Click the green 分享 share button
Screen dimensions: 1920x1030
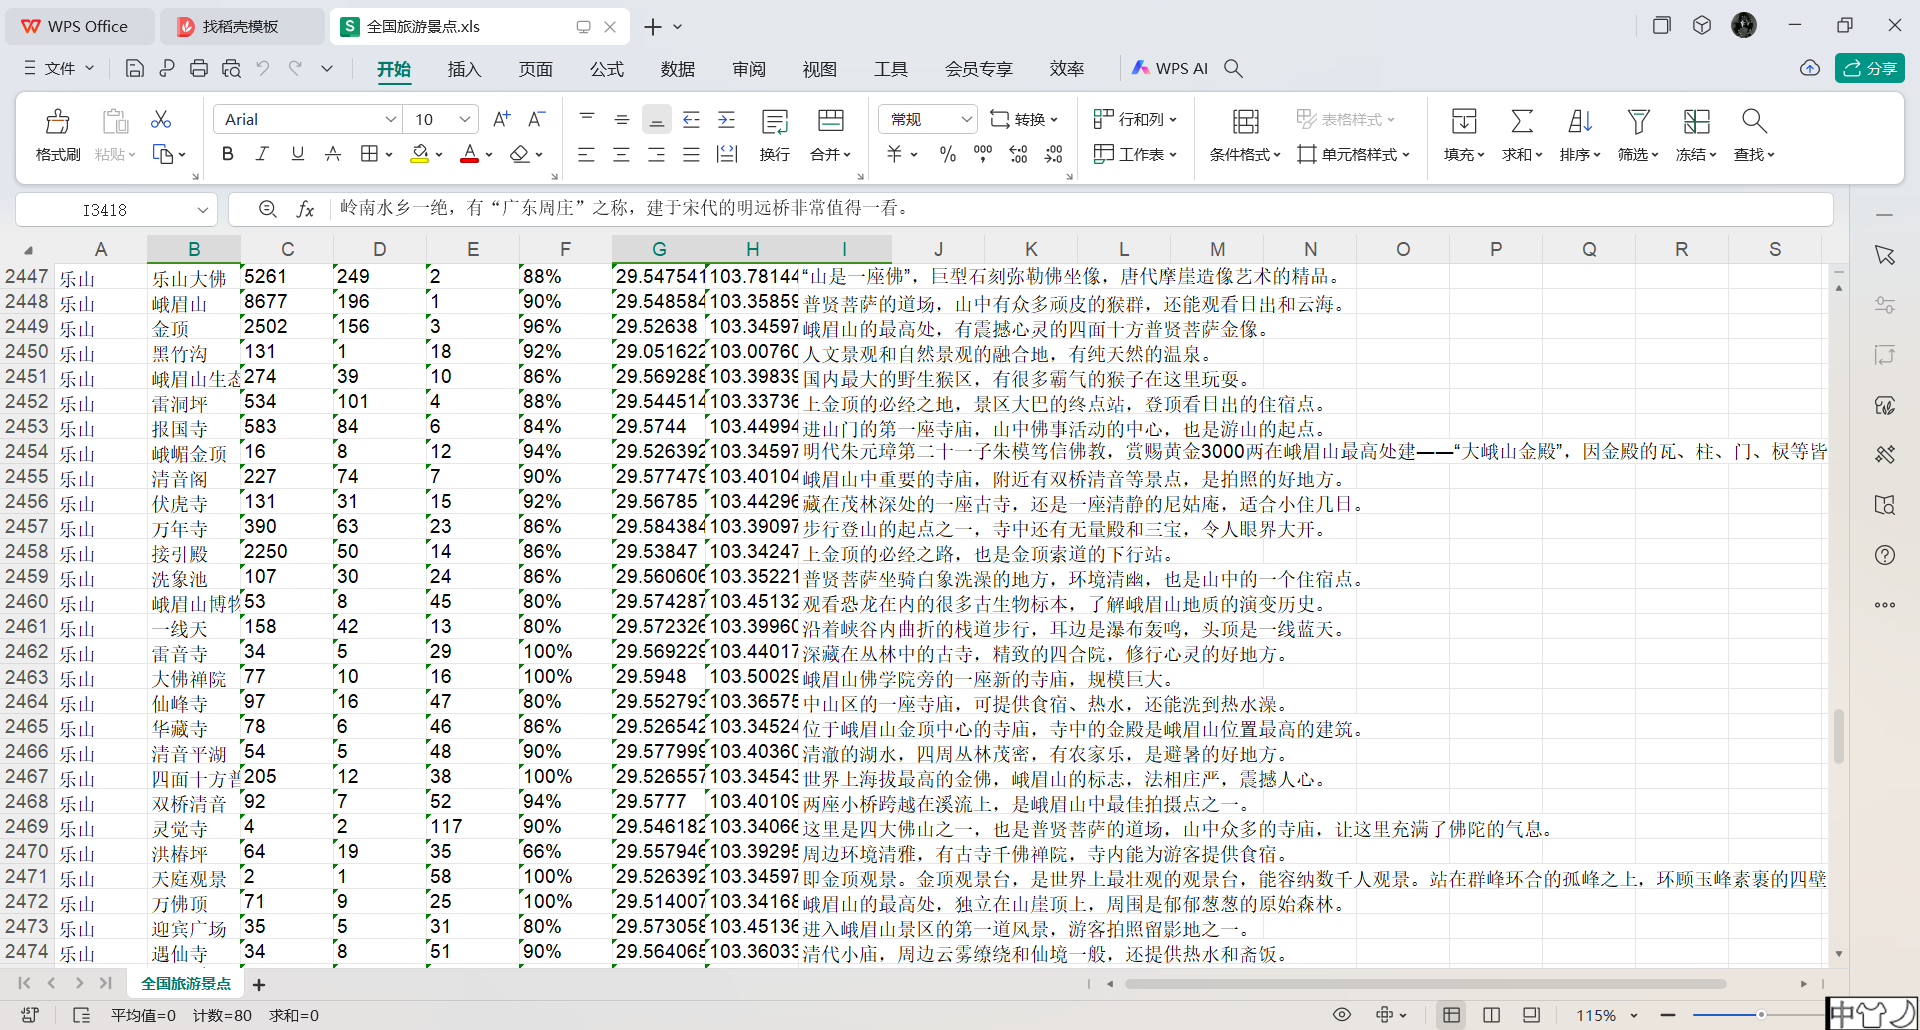tap(1869, 68)
